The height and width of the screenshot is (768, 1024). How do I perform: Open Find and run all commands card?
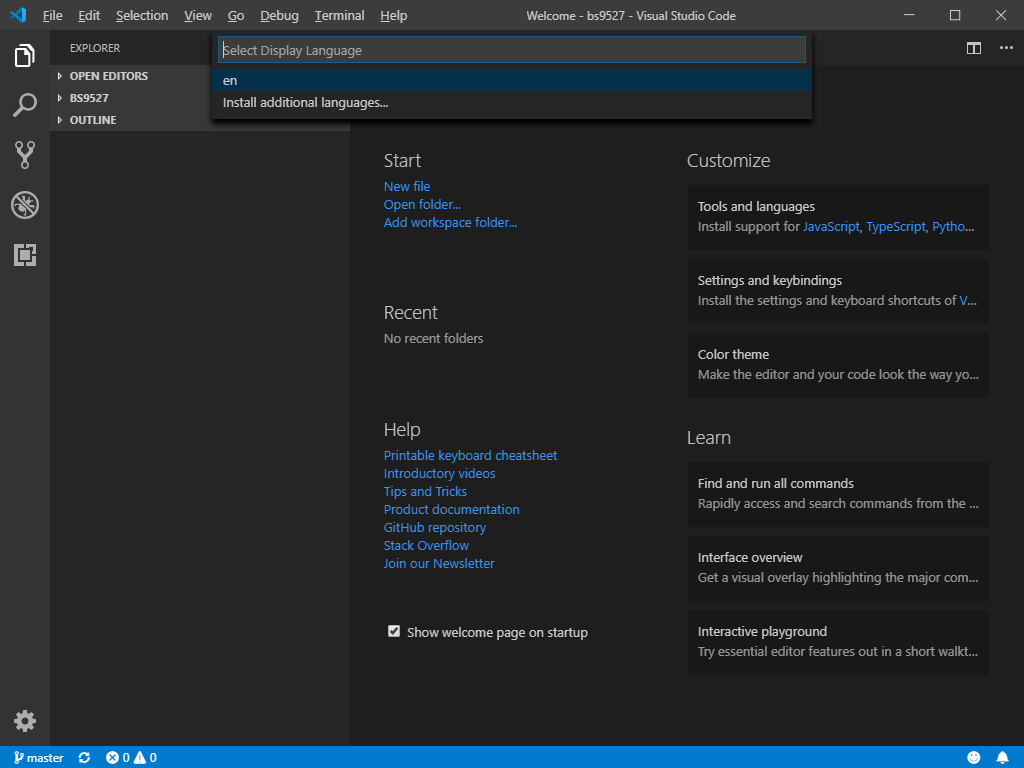click(x=838, y=494)
